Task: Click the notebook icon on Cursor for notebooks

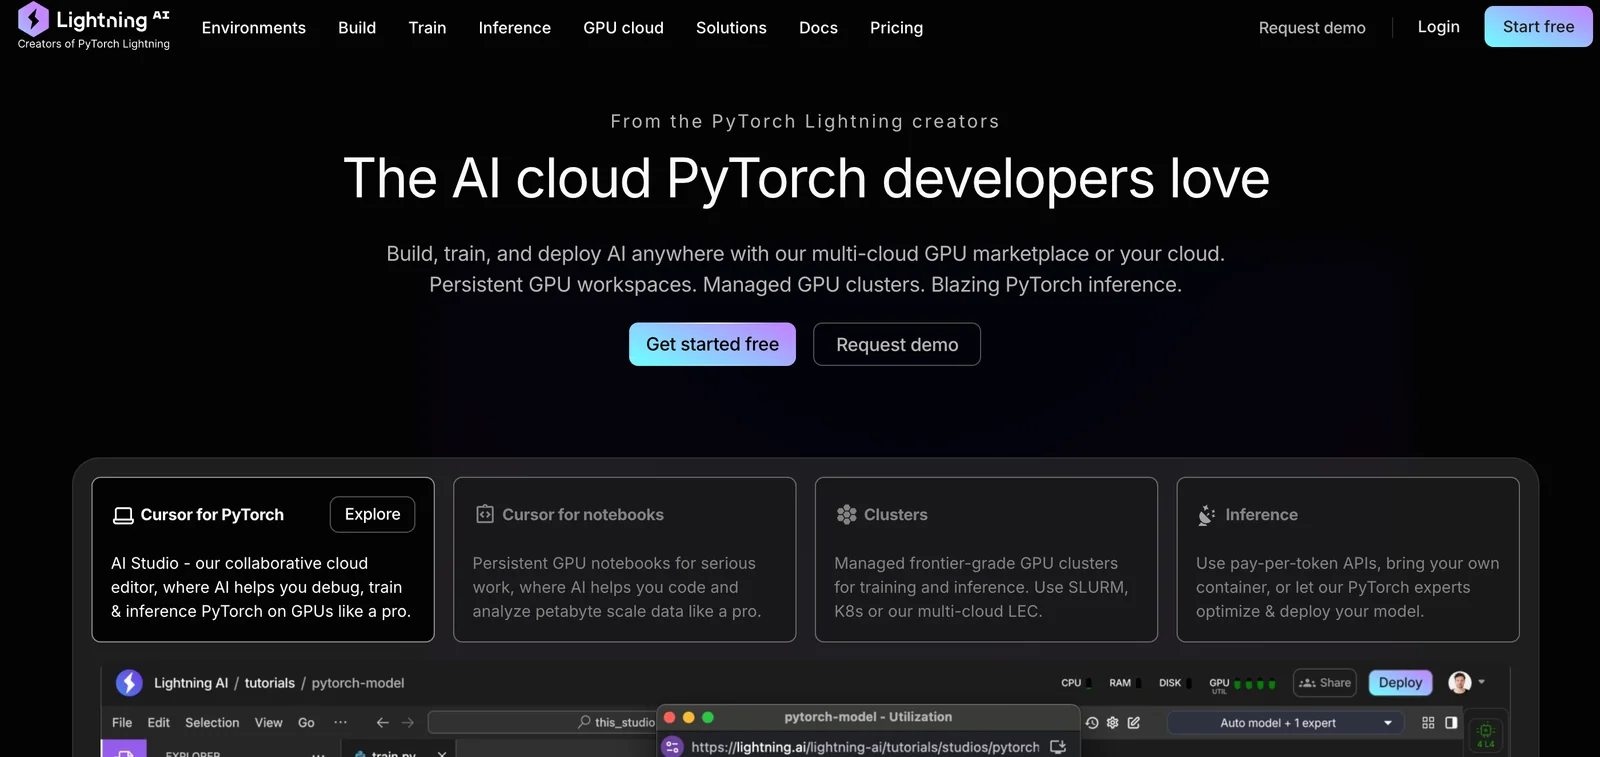Action: tap(485, 514)
